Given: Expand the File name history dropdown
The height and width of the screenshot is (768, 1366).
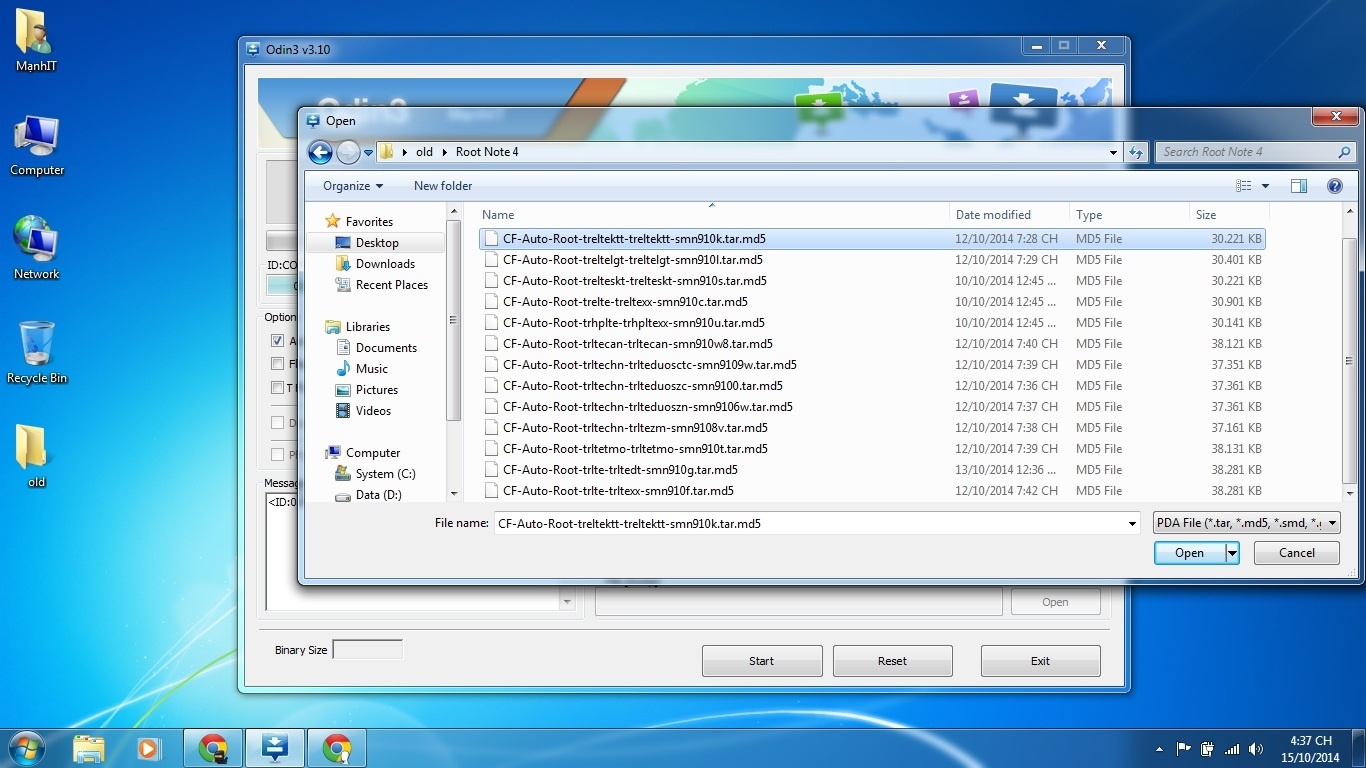Looking at the screenshot, I should 1132,523.
